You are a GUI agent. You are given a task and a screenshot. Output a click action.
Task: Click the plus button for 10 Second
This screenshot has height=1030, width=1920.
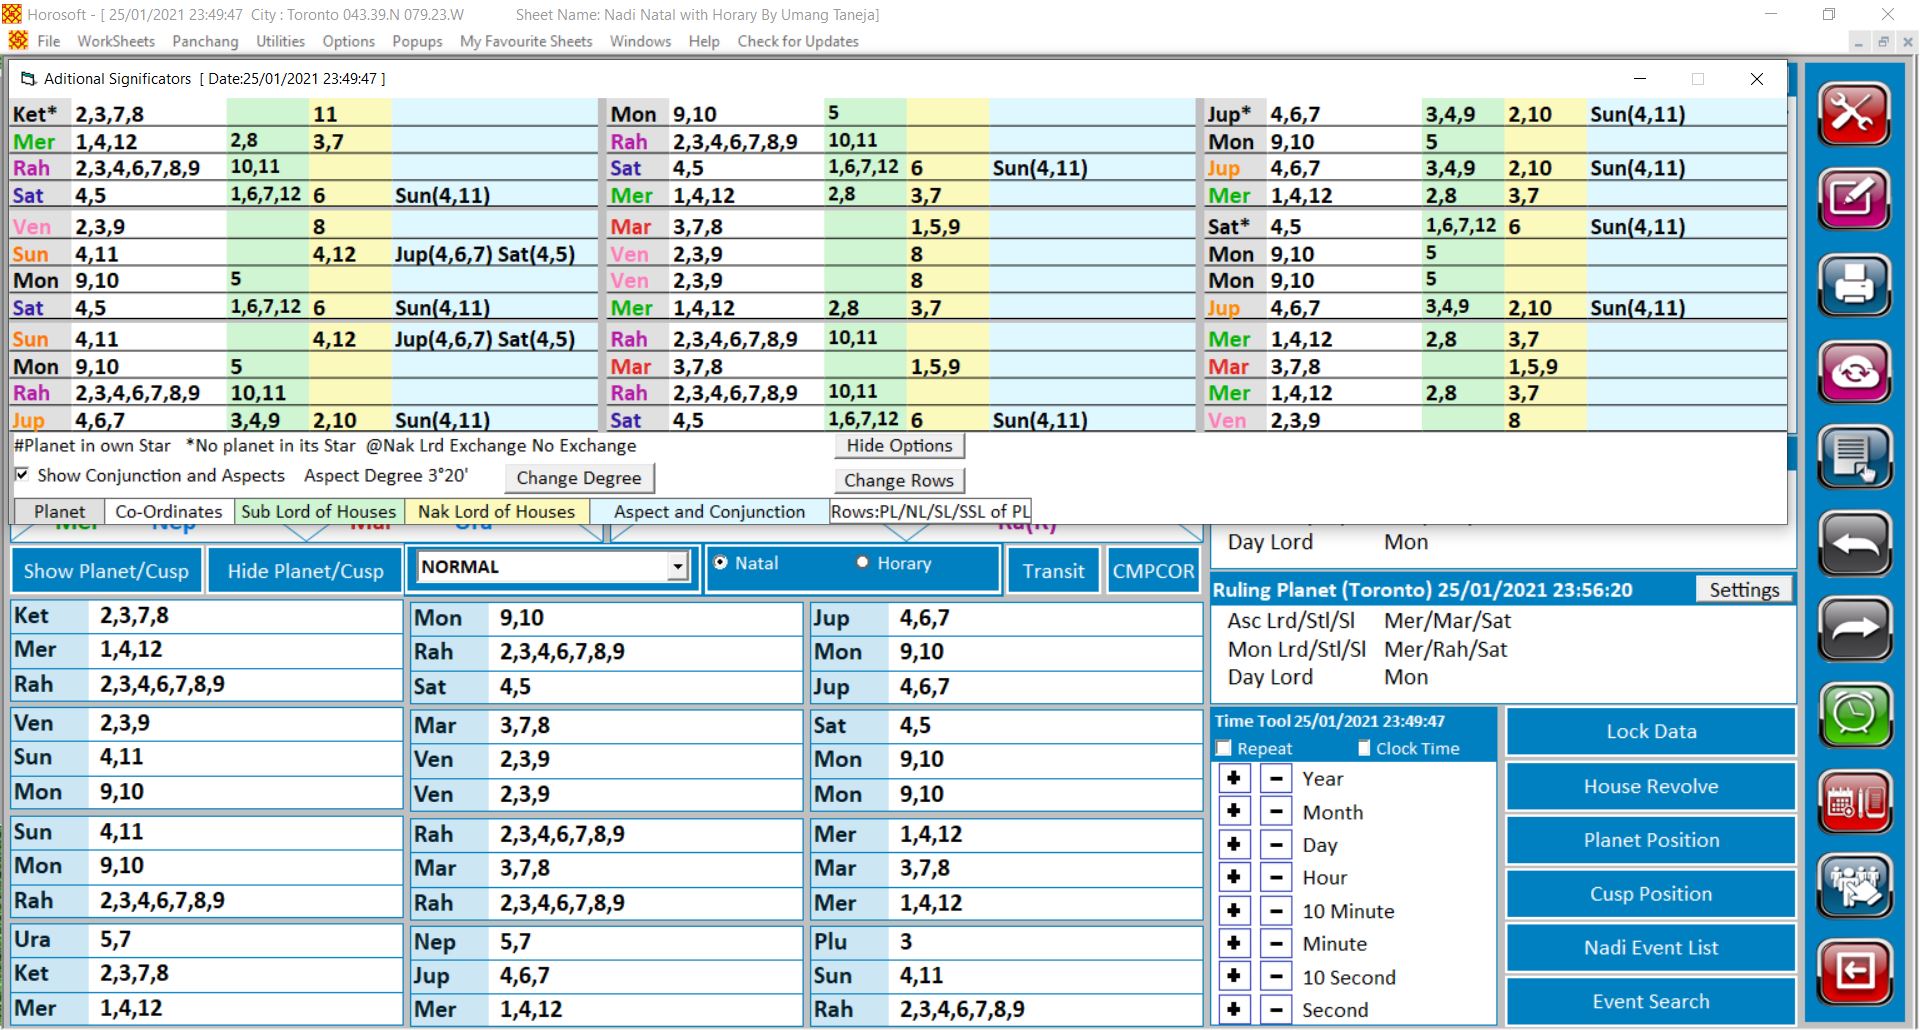pos(1234,976)
